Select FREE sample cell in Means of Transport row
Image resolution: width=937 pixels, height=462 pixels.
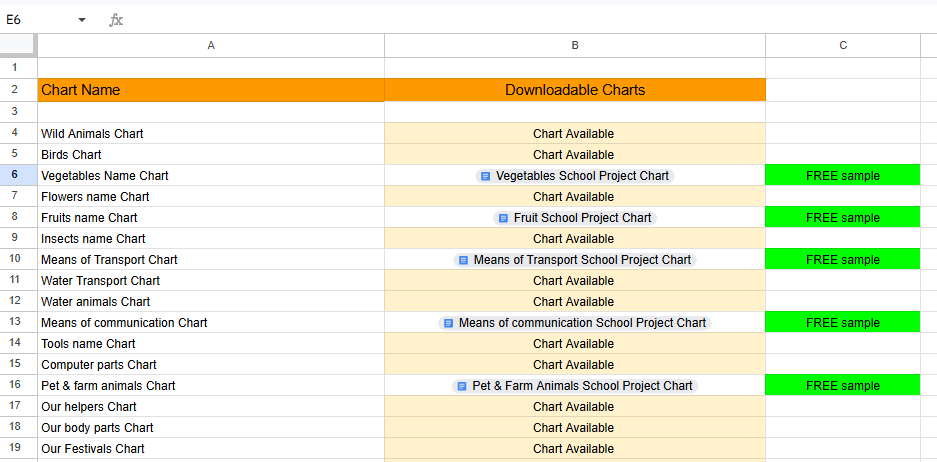(843, 259)
